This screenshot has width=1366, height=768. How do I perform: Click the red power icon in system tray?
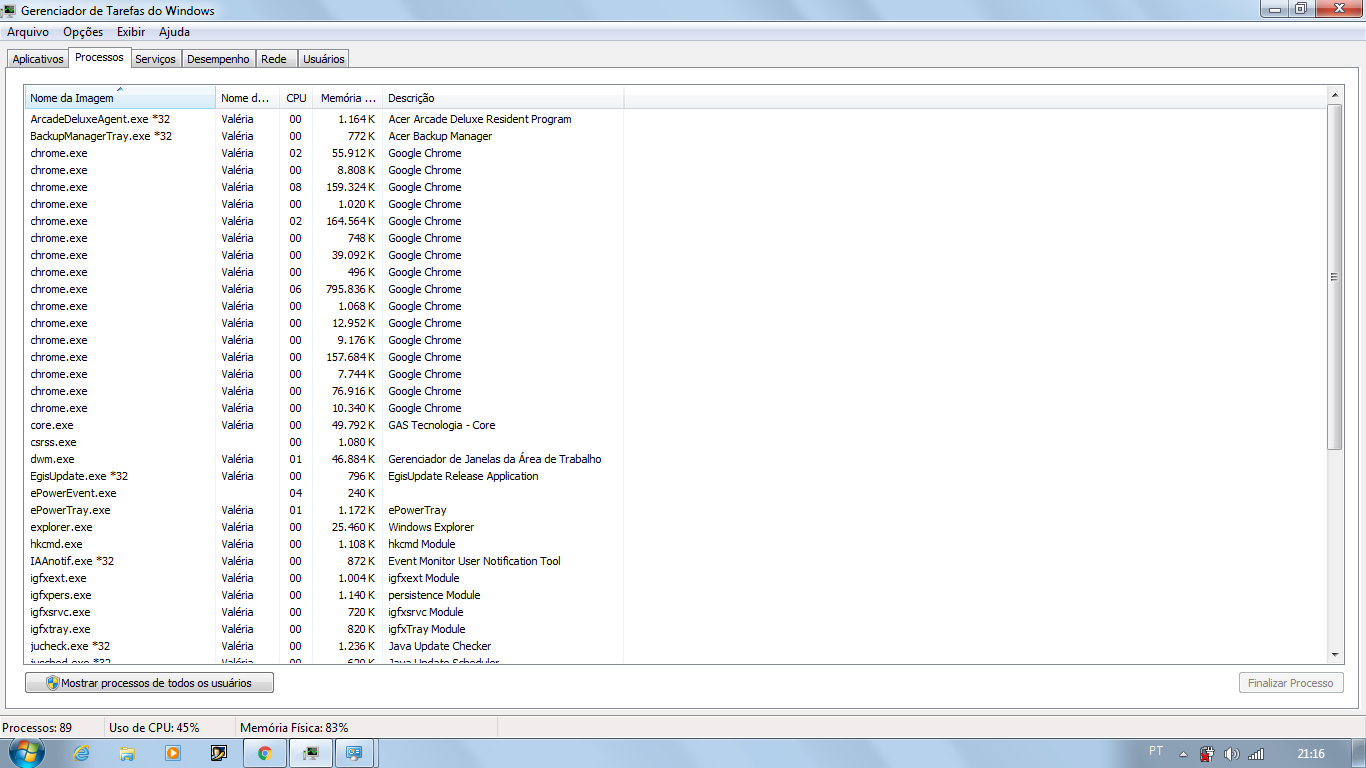click(1207, 754)
